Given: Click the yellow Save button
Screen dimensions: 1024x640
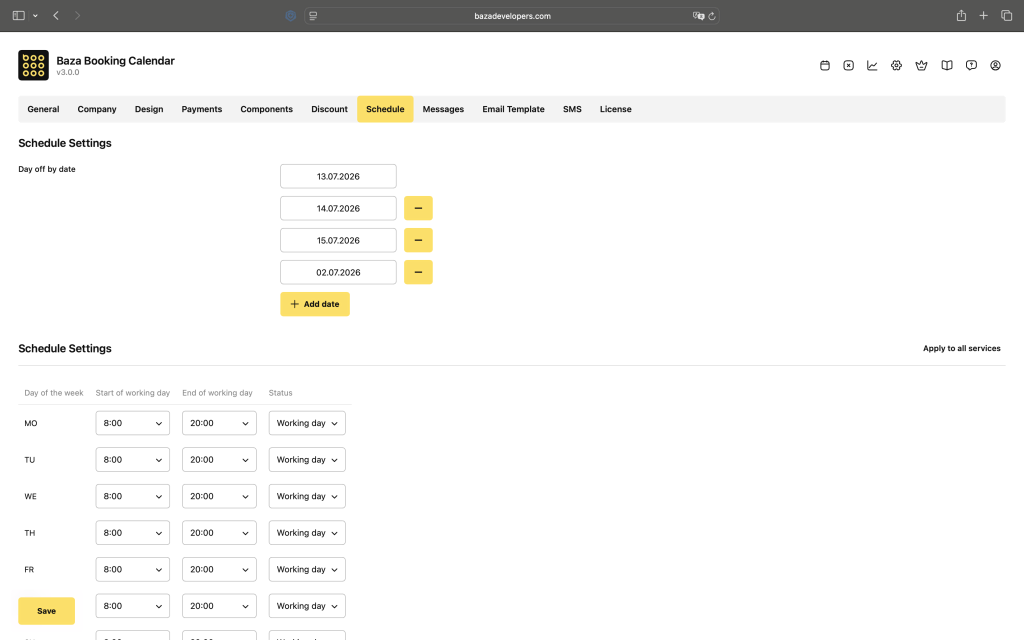Looking at the screenshot, I should click(46, 611).
